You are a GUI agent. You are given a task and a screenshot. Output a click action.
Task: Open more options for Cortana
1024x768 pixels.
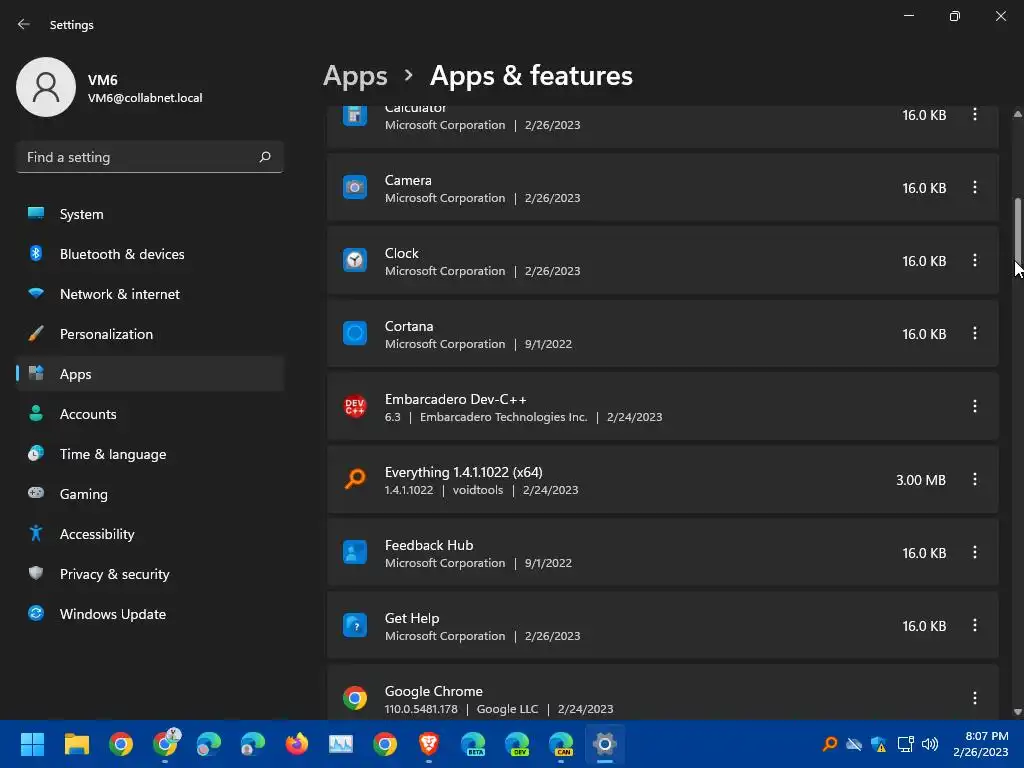974,334
